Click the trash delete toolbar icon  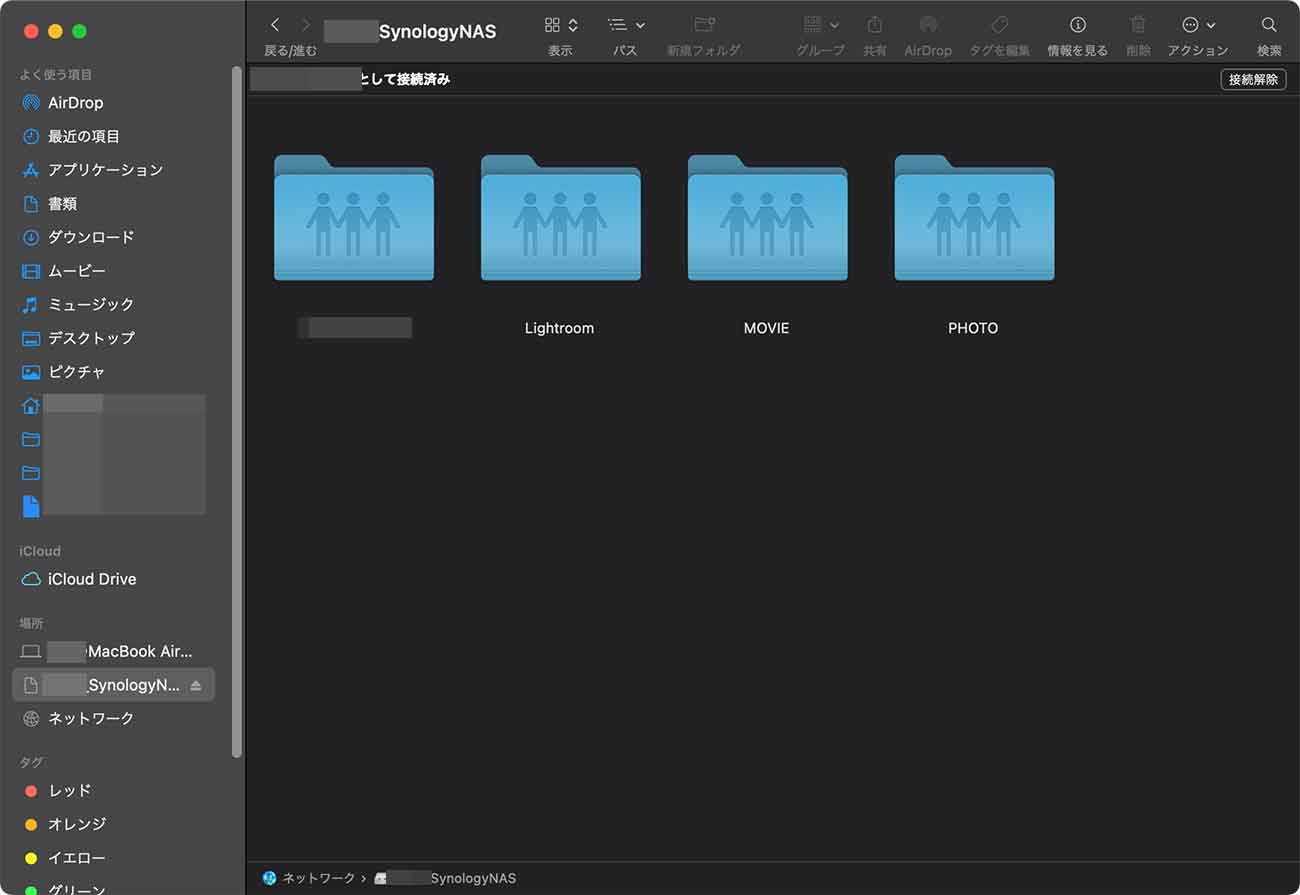[x=1138, y=25]
